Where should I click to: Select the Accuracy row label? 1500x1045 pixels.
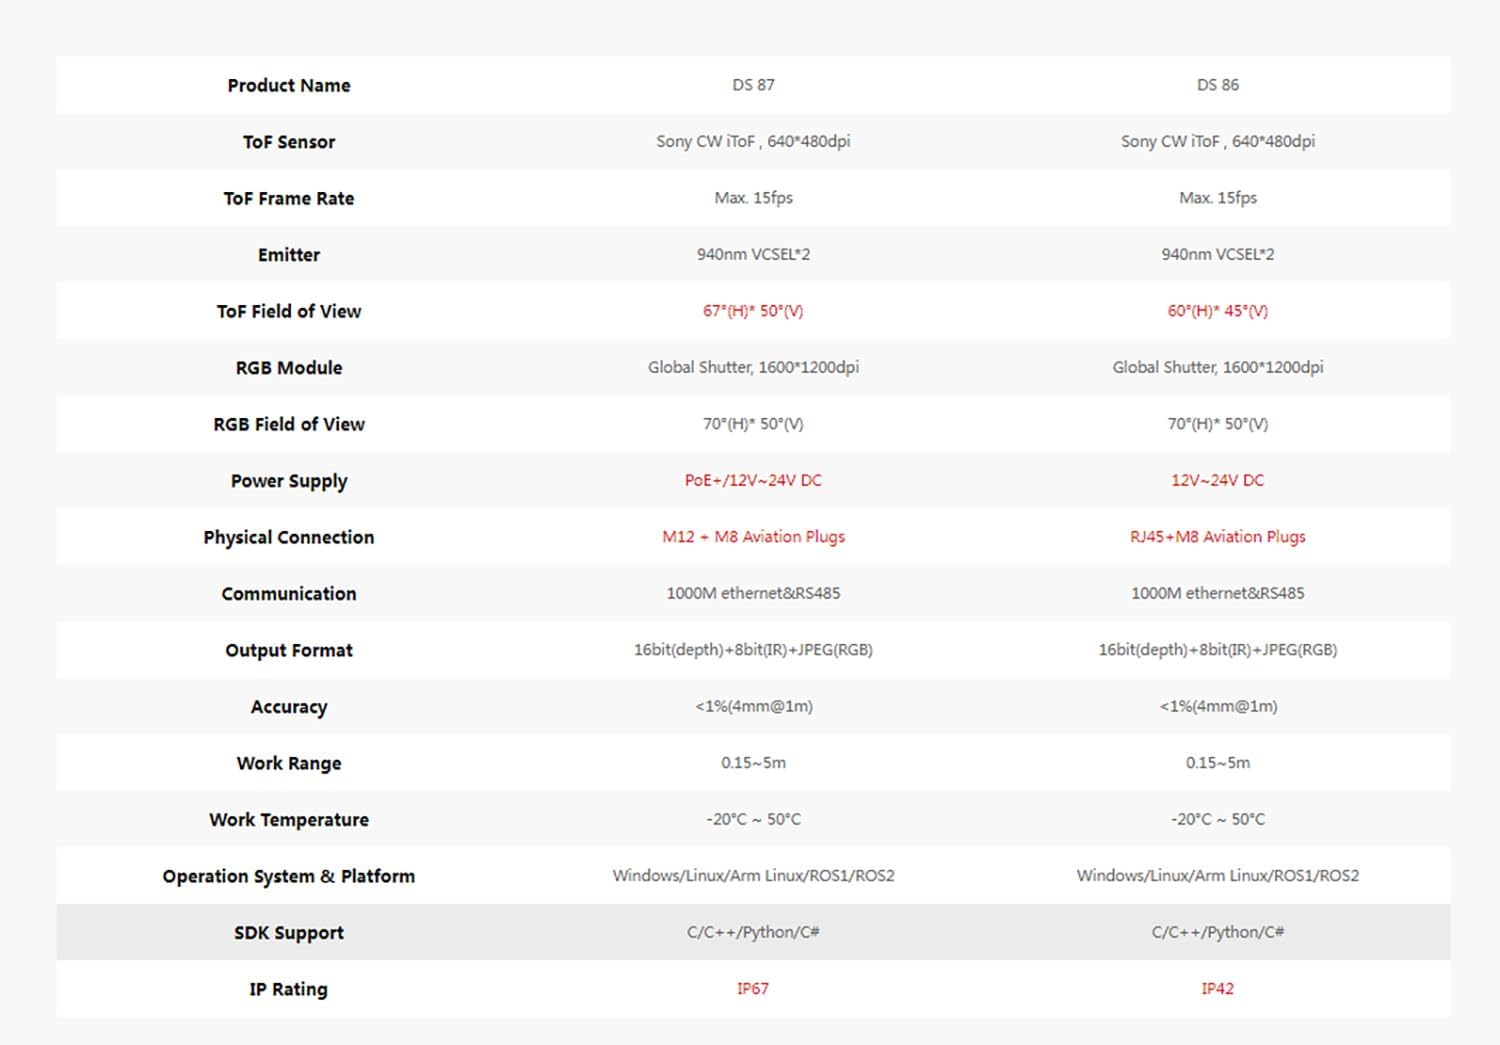click(289, 707)
